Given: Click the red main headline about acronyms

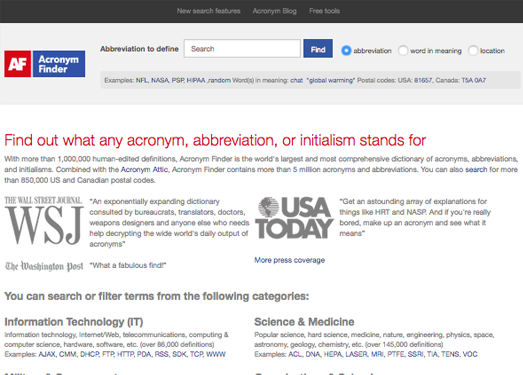Looking at the screenshot, I should tap(215, 140).
